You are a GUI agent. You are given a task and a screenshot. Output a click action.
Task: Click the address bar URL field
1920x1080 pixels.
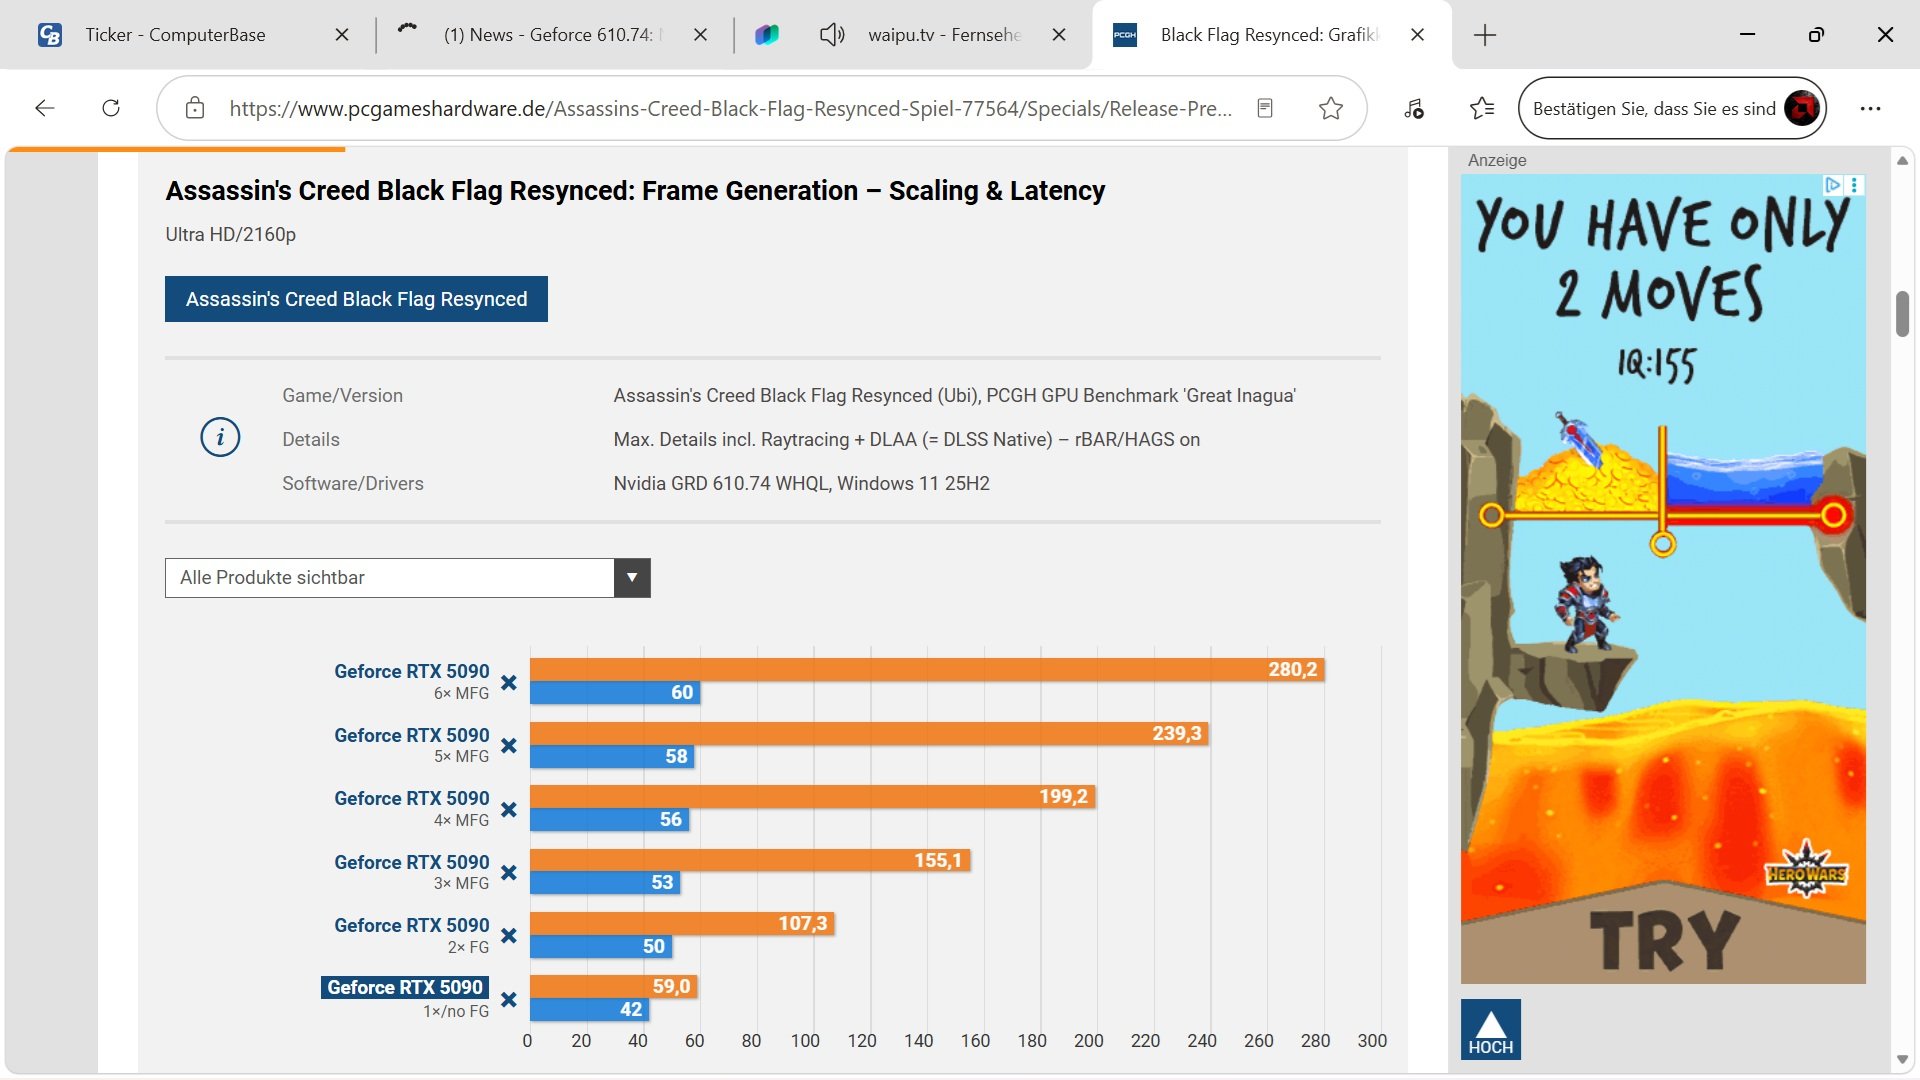pyautogui.click(x=730, y=108)
